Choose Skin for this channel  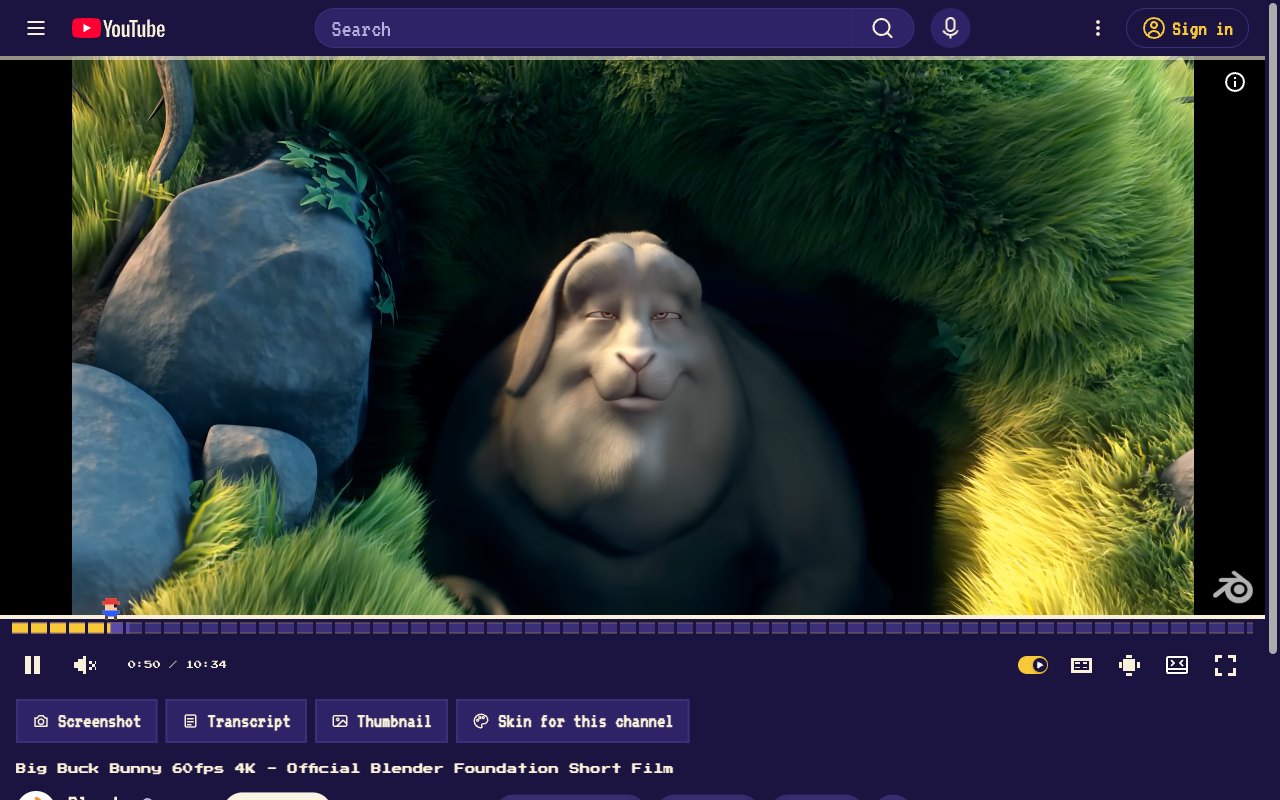point(572,721)
